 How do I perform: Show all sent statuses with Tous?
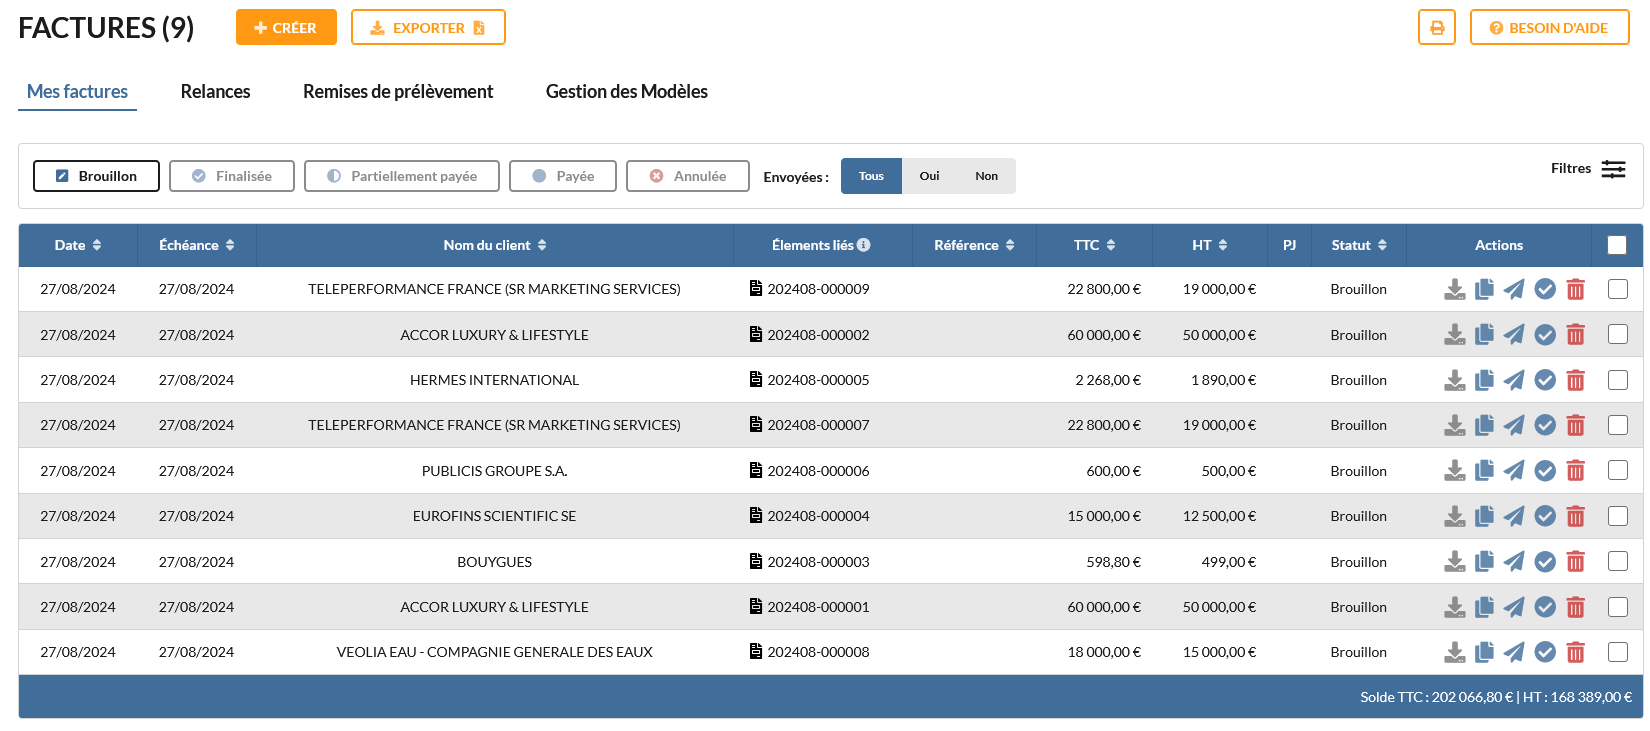click(871, 176)
